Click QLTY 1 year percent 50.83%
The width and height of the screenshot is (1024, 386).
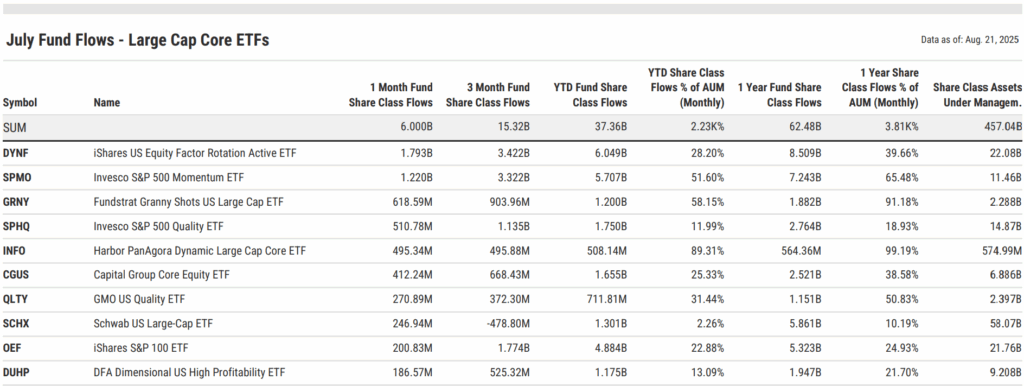903,299
